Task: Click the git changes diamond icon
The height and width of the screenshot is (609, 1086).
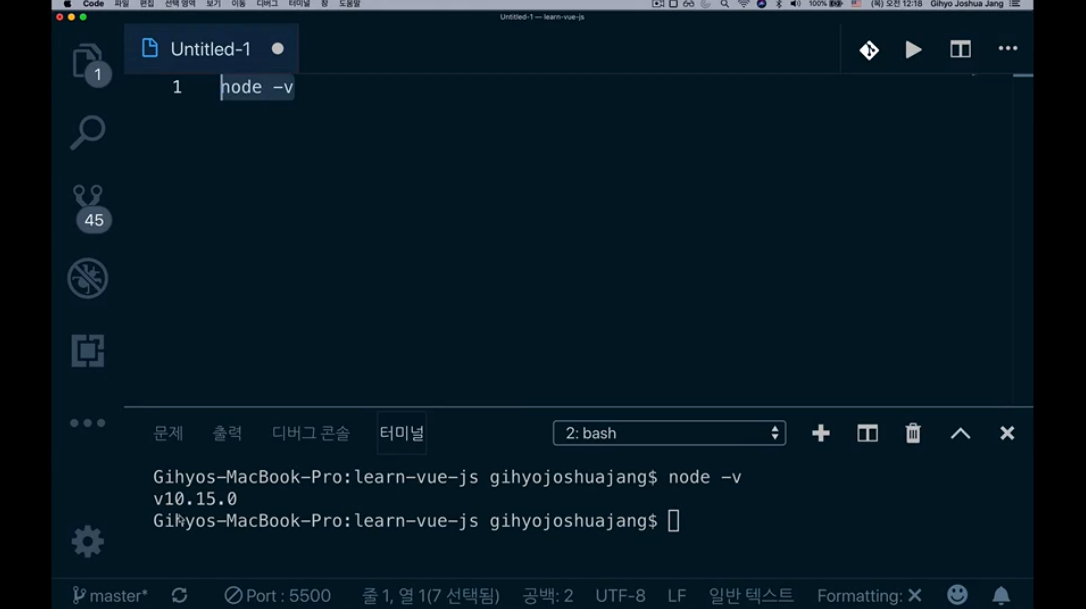Action: (x=869, y=49)
